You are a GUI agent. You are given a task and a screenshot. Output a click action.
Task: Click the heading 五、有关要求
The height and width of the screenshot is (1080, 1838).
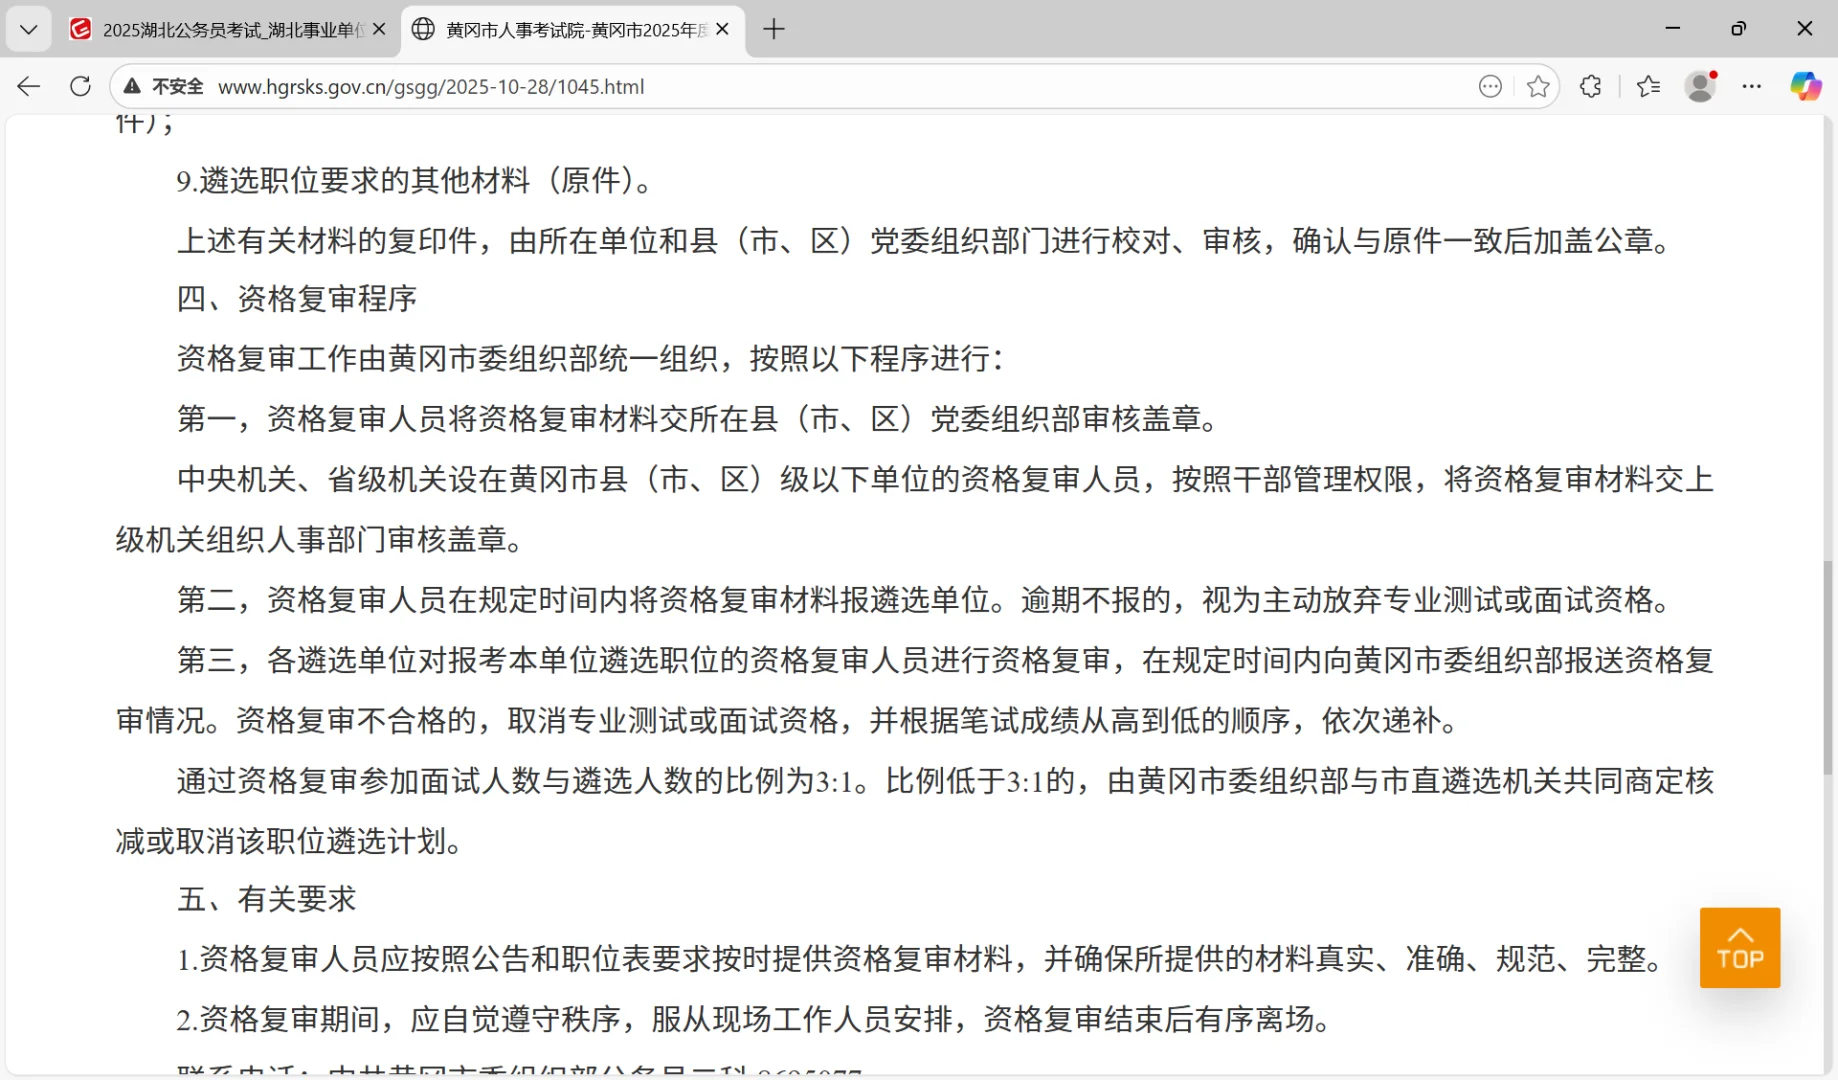point(267,899)
